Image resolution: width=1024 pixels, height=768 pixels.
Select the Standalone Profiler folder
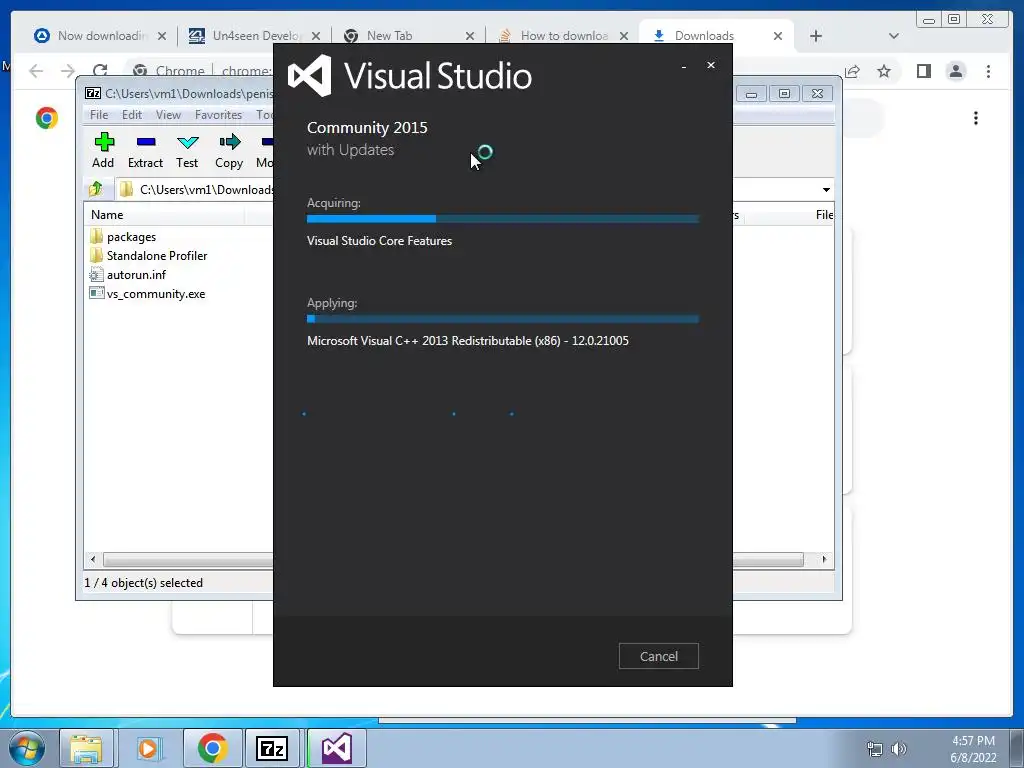click(157, 255)
